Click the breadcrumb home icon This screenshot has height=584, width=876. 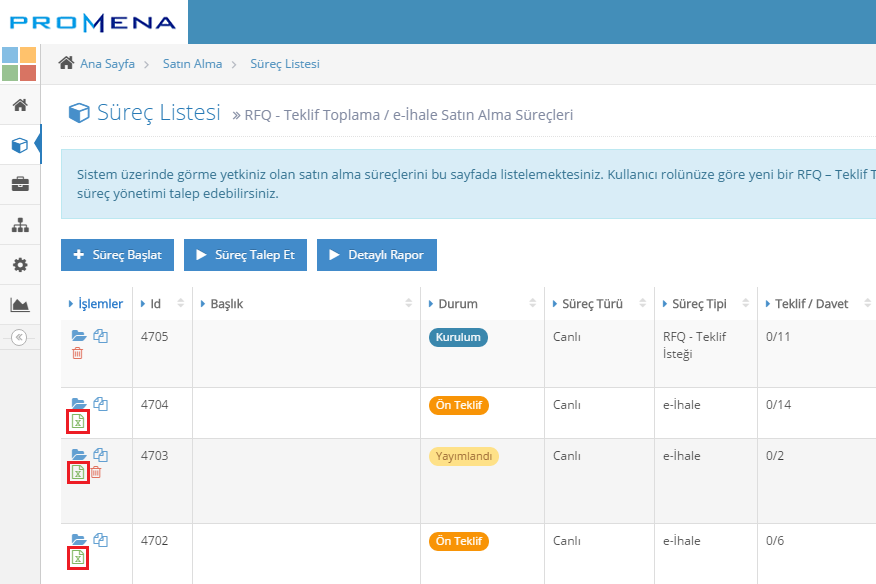coord(66,63)
